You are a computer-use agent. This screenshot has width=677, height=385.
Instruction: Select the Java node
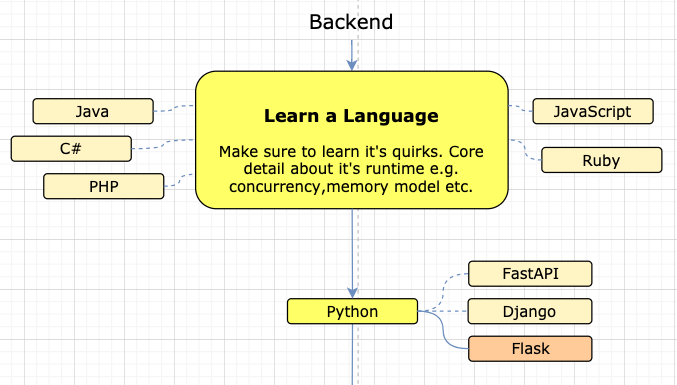click(x=93, y=111)
